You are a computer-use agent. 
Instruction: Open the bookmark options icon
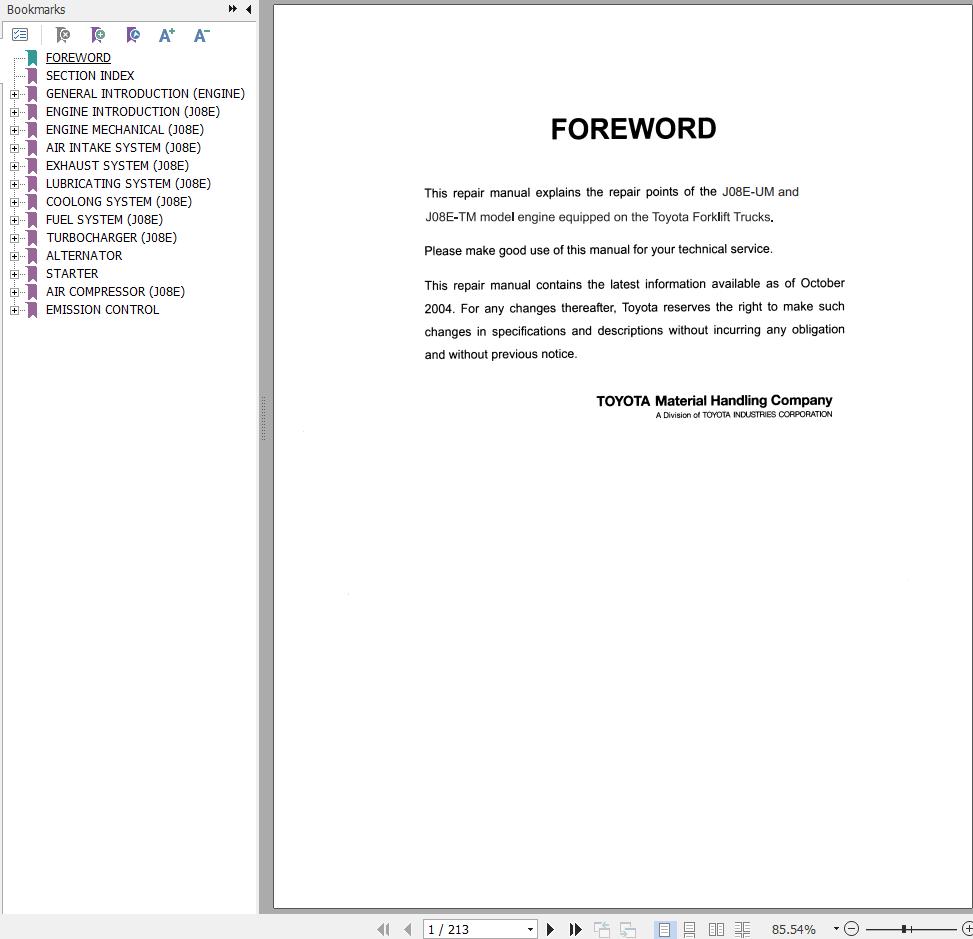[20, 33]
